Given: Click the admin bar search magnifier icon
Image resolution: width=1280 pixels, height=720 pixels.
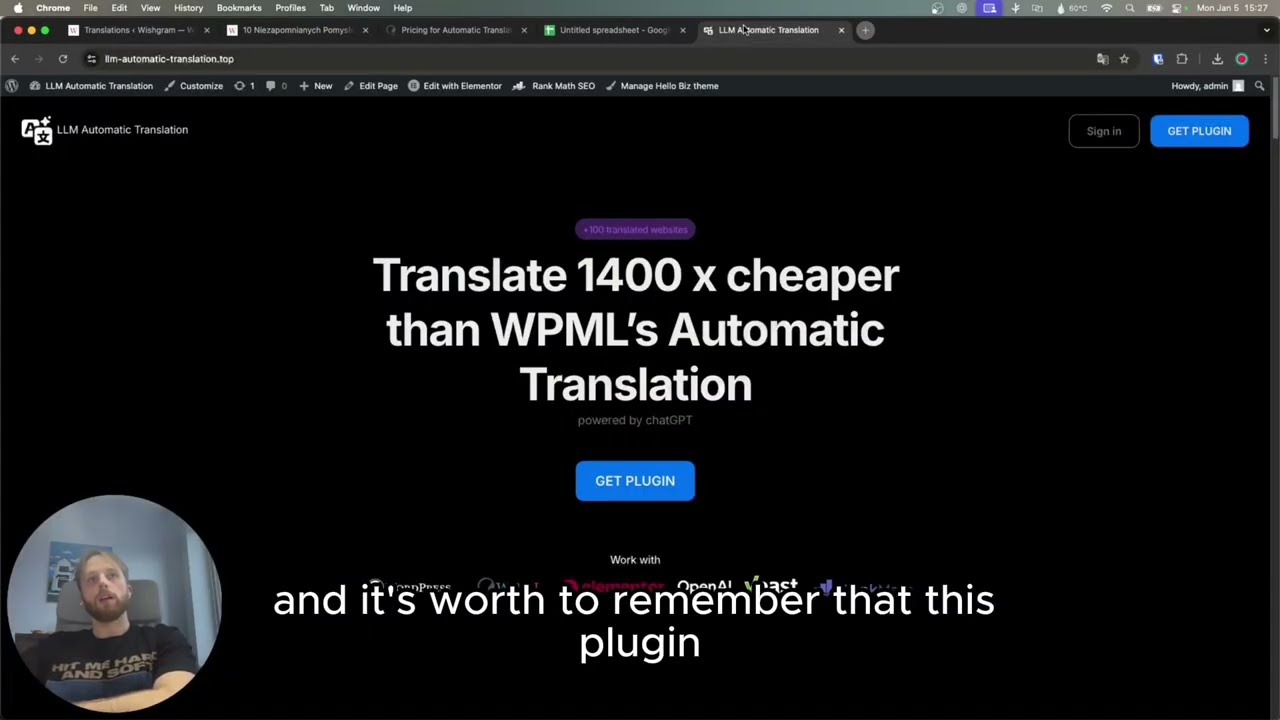Looking at the screenshot, I should 1259,86.
